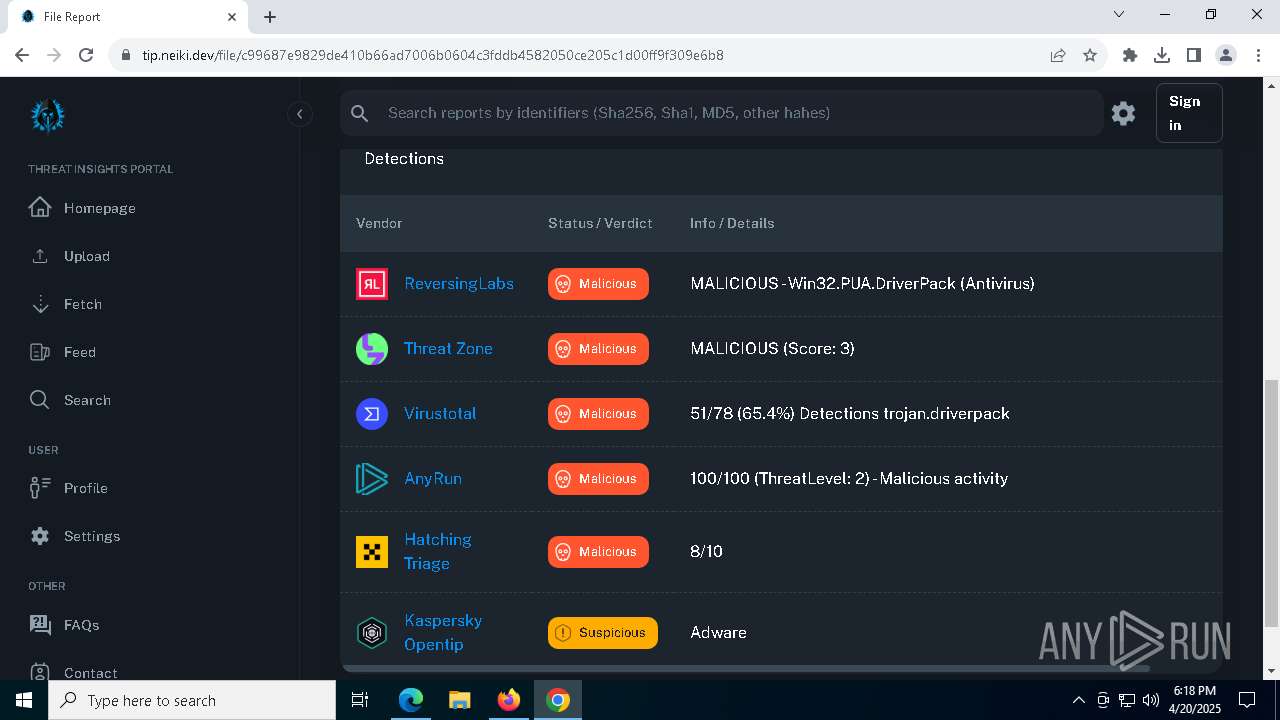Click the Malicious badge in Hatching Triage row
The image size is (1280, 720).
point(598,552)
